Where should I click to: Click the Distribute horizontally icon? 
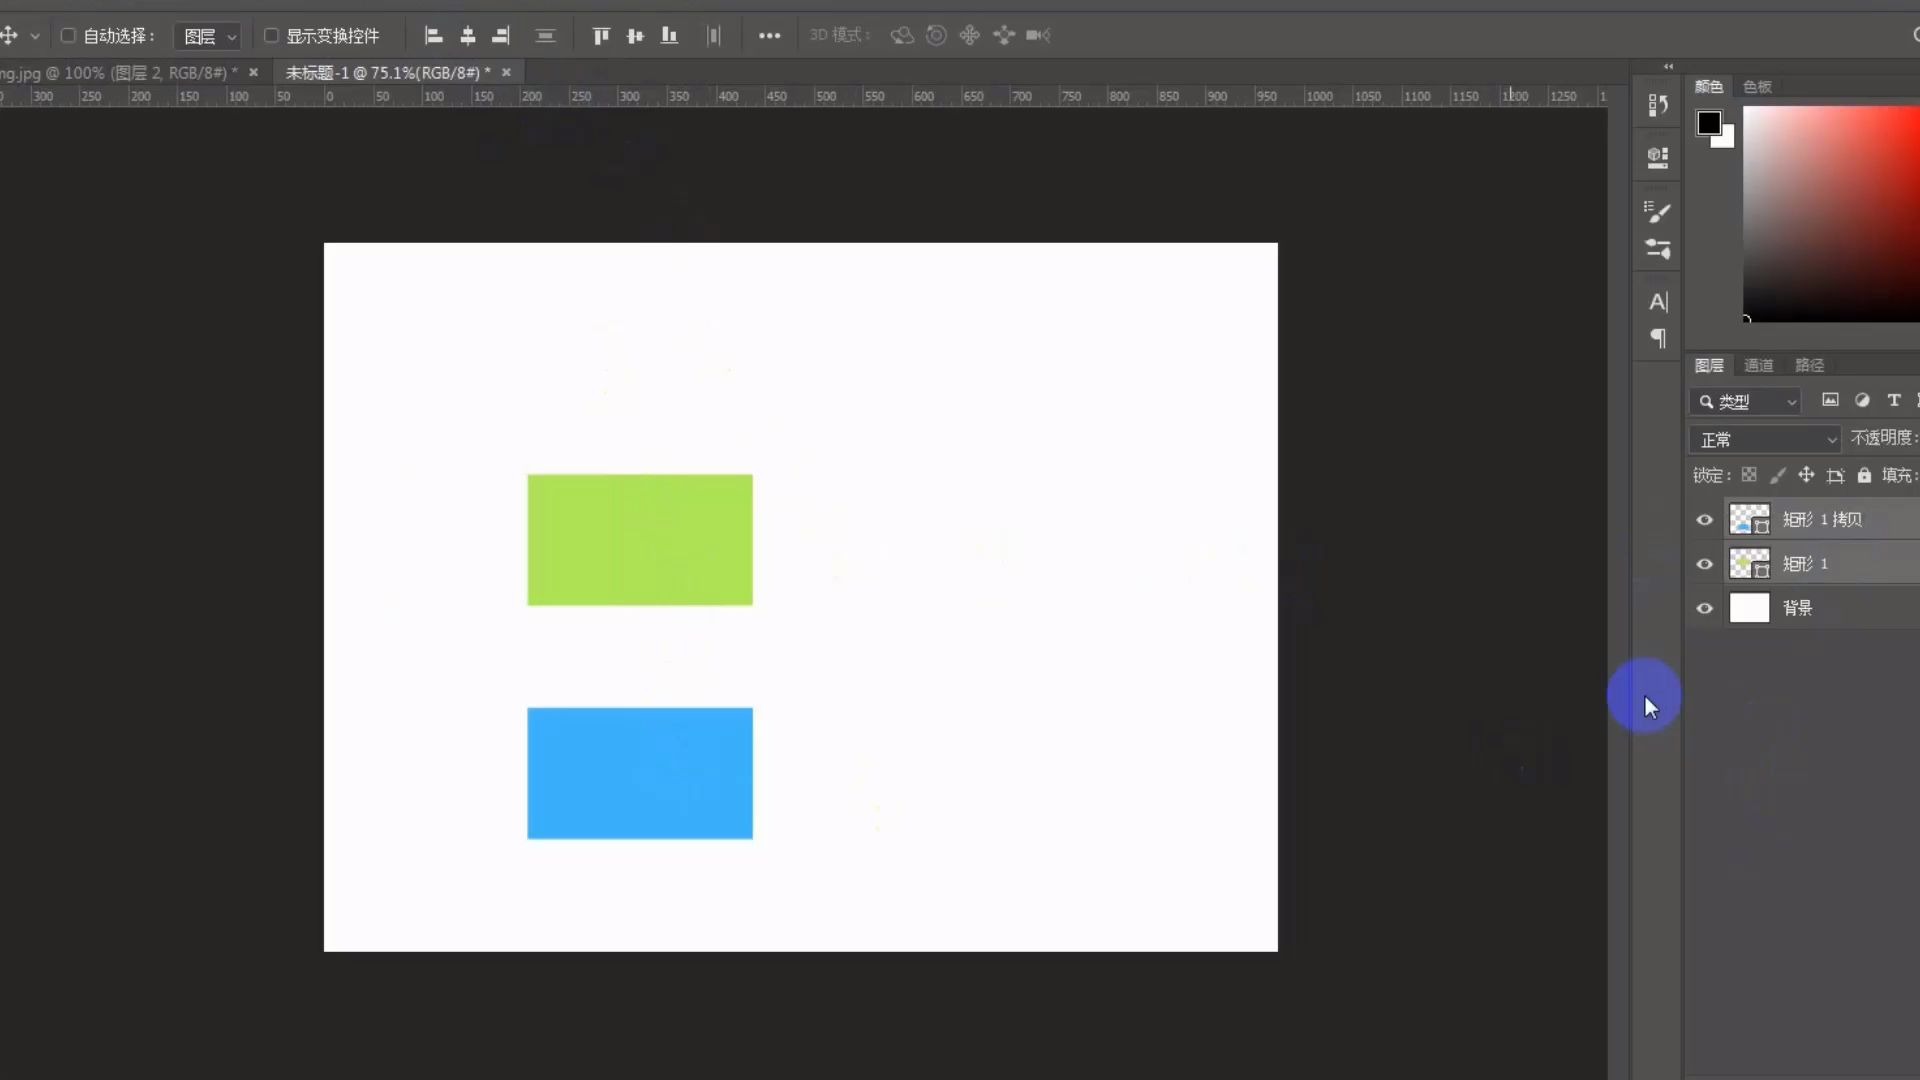click(713, 36)
